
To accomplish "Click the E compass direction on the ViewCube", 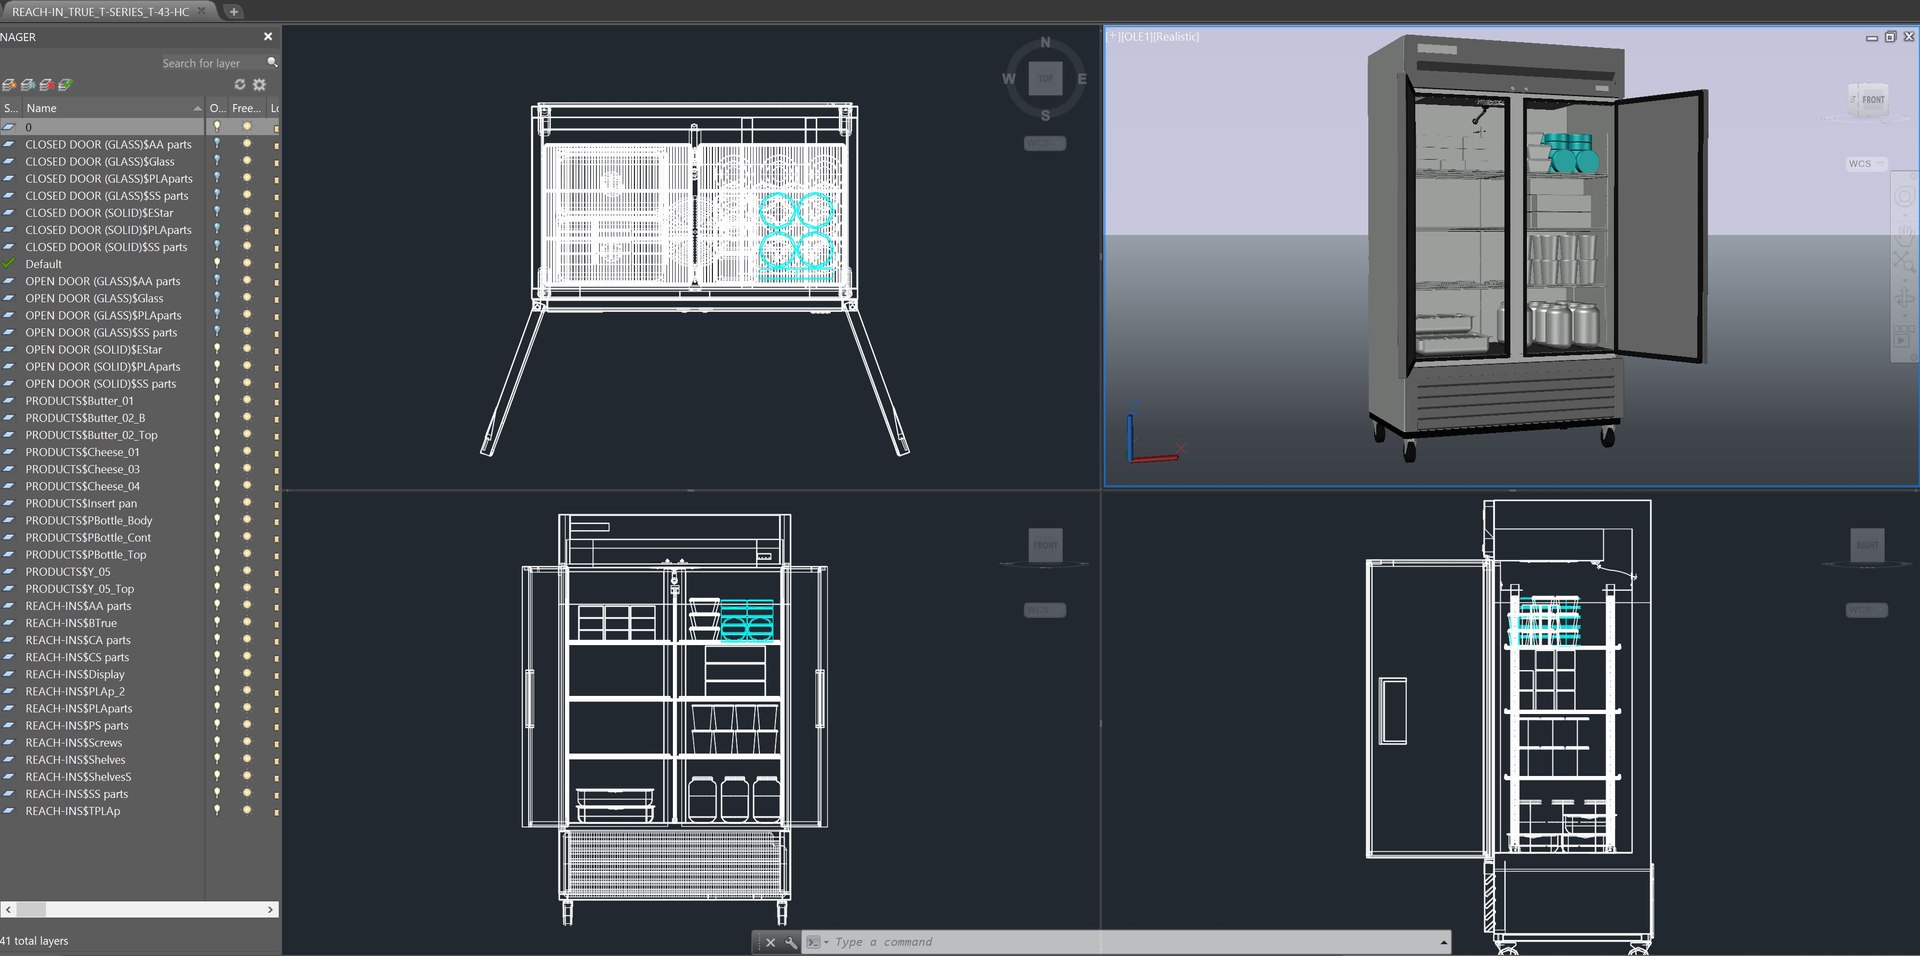I will point(1082,79).
